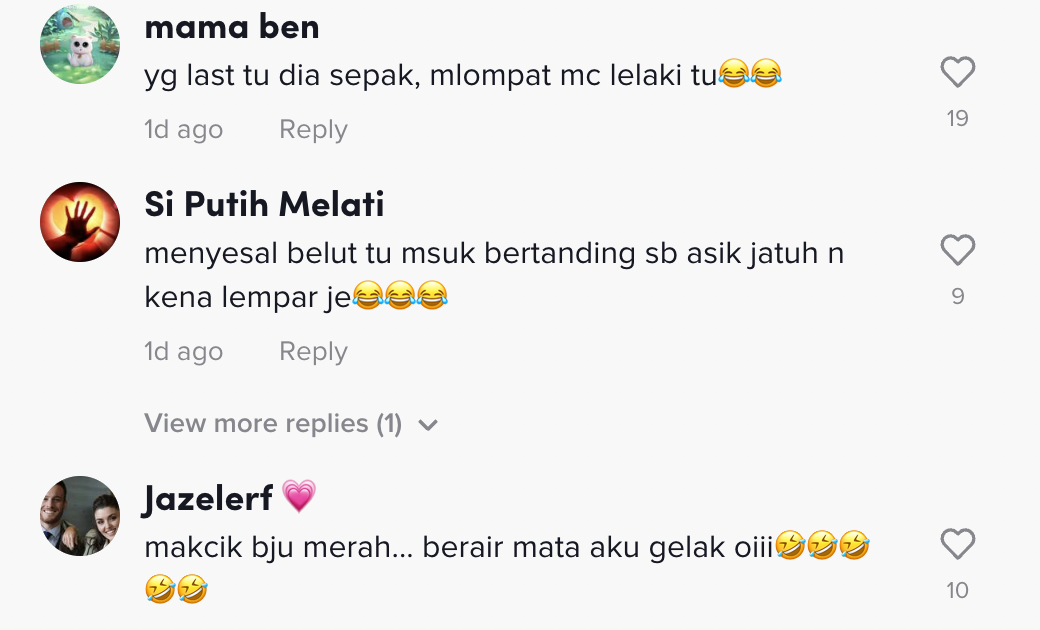Open mama ben's profile picture
Screen dimensions: 1040x630
[80, 44]
